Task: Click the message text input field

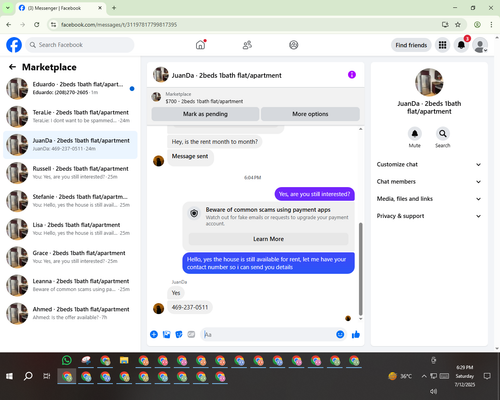Action: [x=268, y=334]
